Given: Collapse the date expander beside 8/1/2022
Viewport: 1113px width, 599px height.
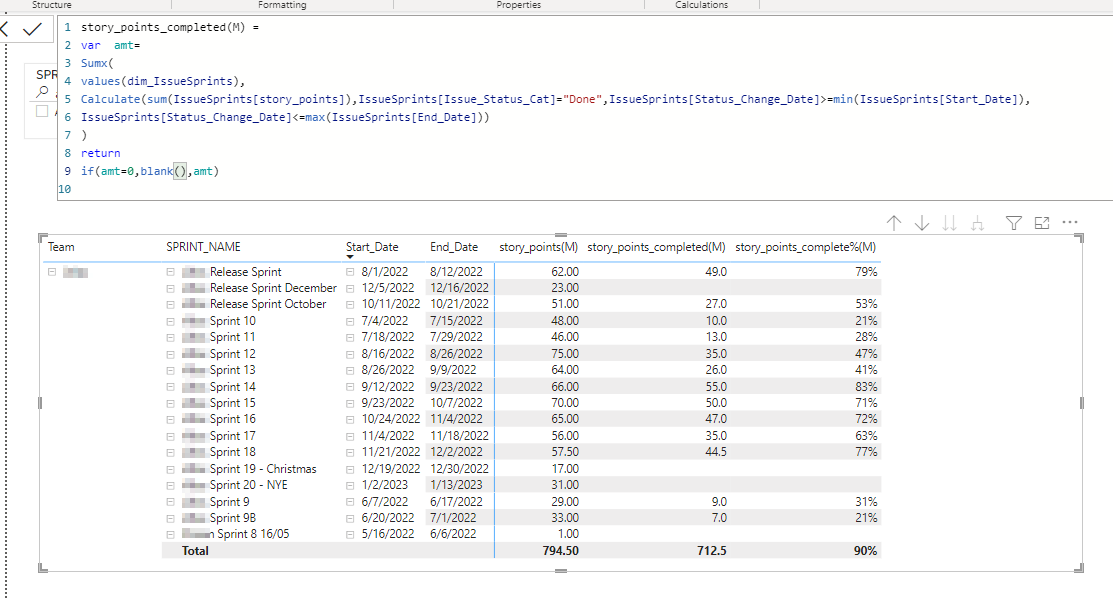Looking at the screenshot, I should click(x=350, y=272).
